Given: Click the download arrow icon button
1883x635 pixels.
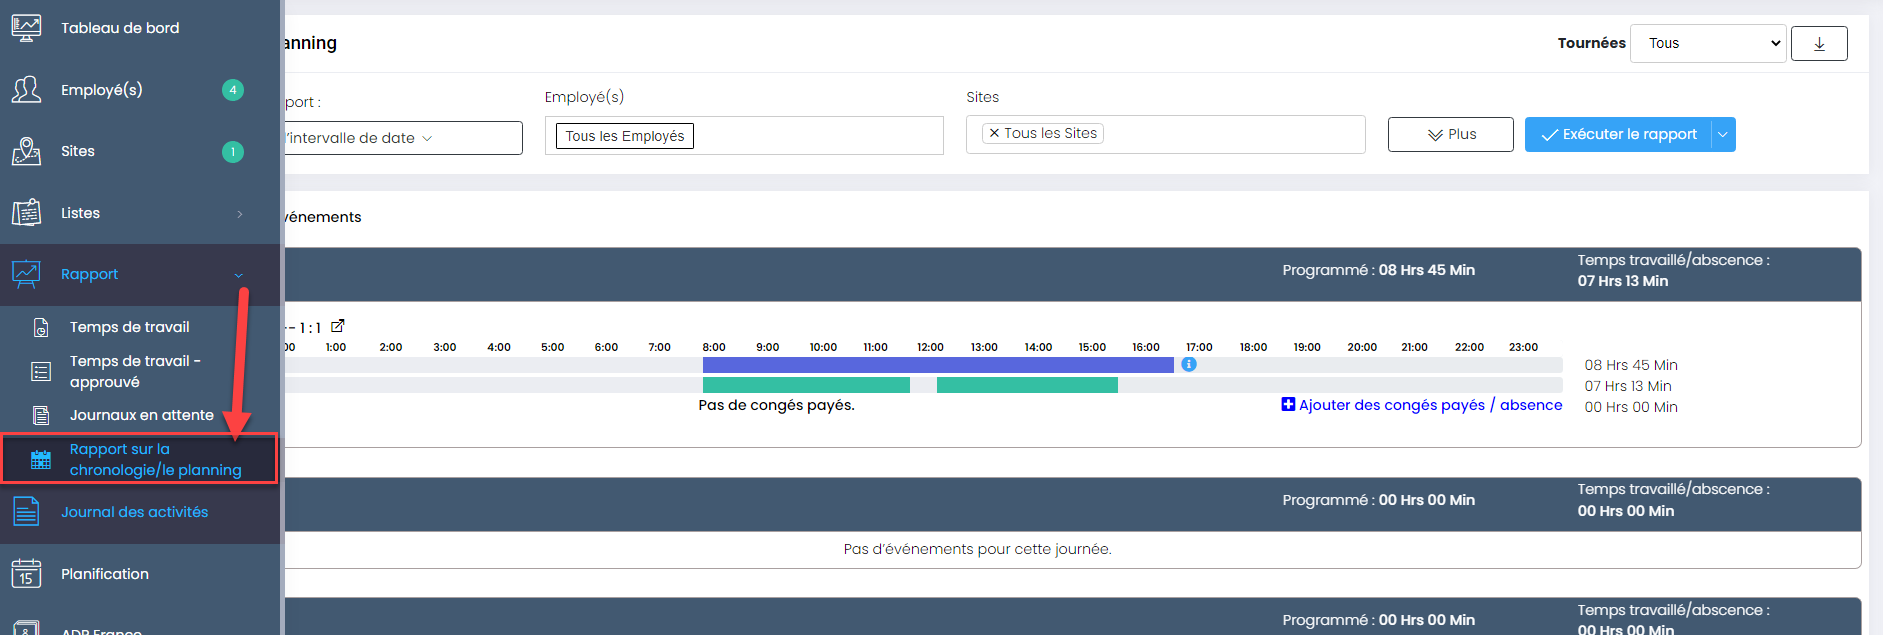Looking at the screenshot, I should click(x=1818, y=44).
